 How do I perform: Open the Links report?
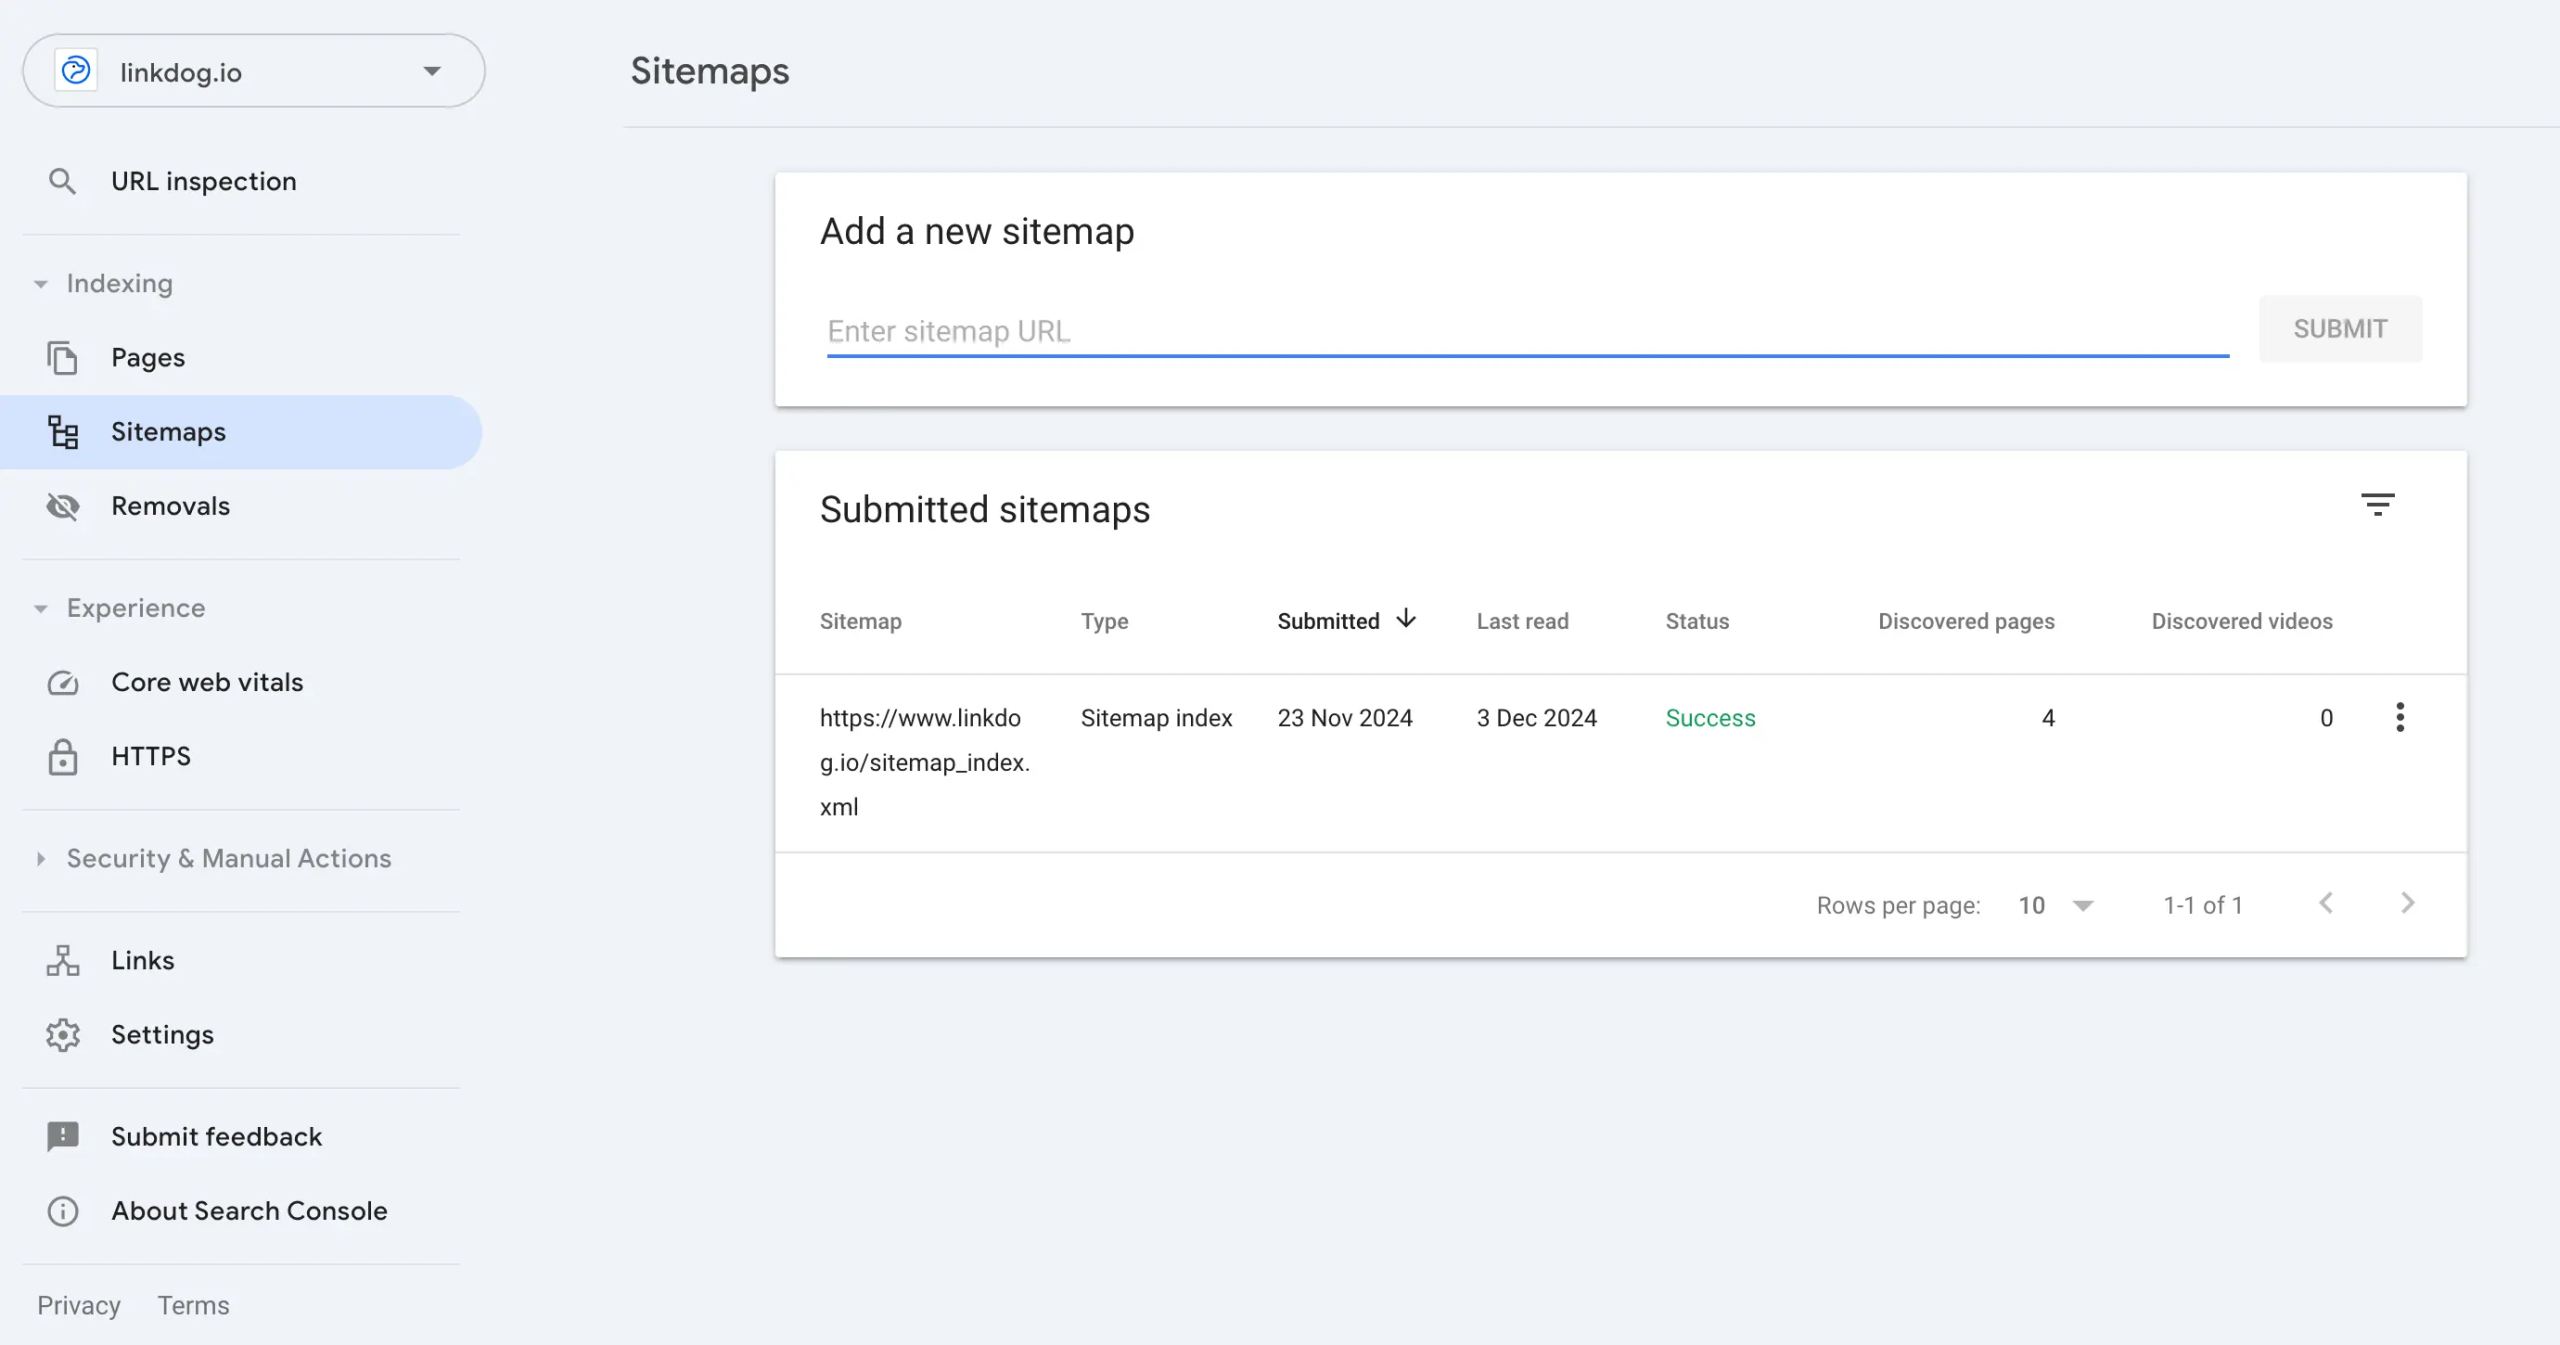tap(143, 960)
